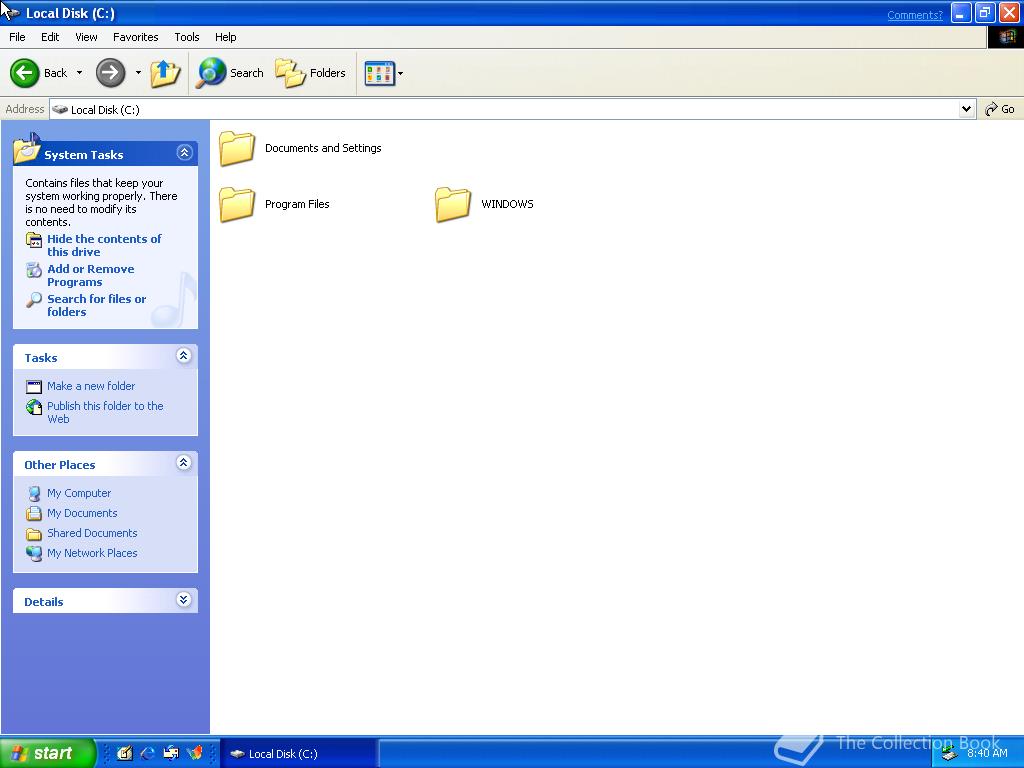This screenshot has width=1024, height=768.
Task: Open the Back history dropdown arrow
Action: coord(80,72)
